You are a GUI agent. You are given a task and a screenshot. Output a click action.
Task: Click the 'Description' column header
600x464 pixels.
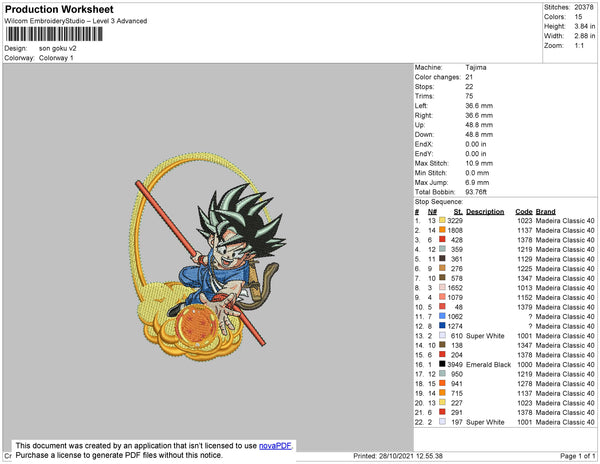click(x=485, y=212)
